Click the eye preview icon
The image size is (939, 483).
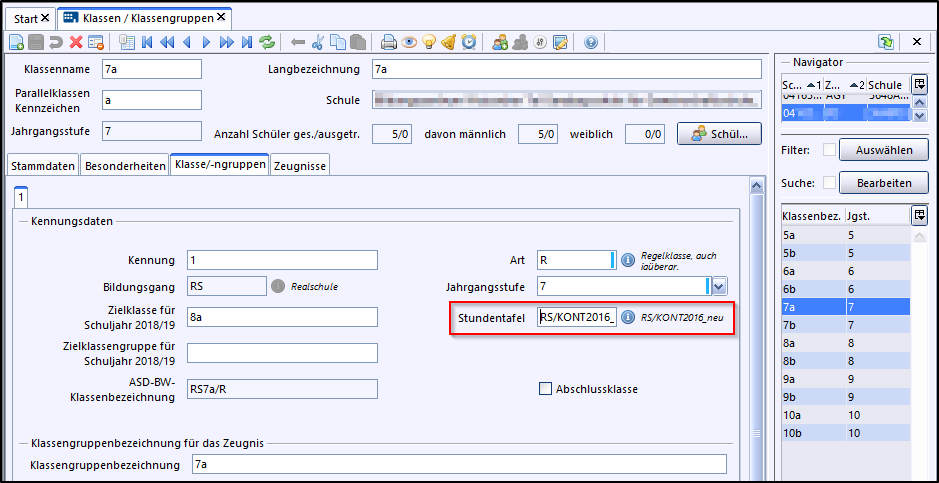click(409, 42)
